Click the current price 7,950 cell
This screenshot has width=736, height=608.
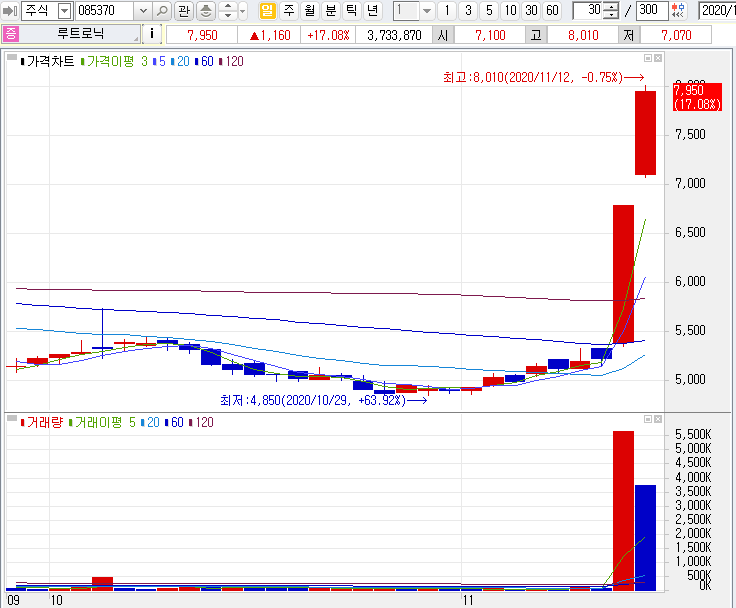tap(202, 35)
